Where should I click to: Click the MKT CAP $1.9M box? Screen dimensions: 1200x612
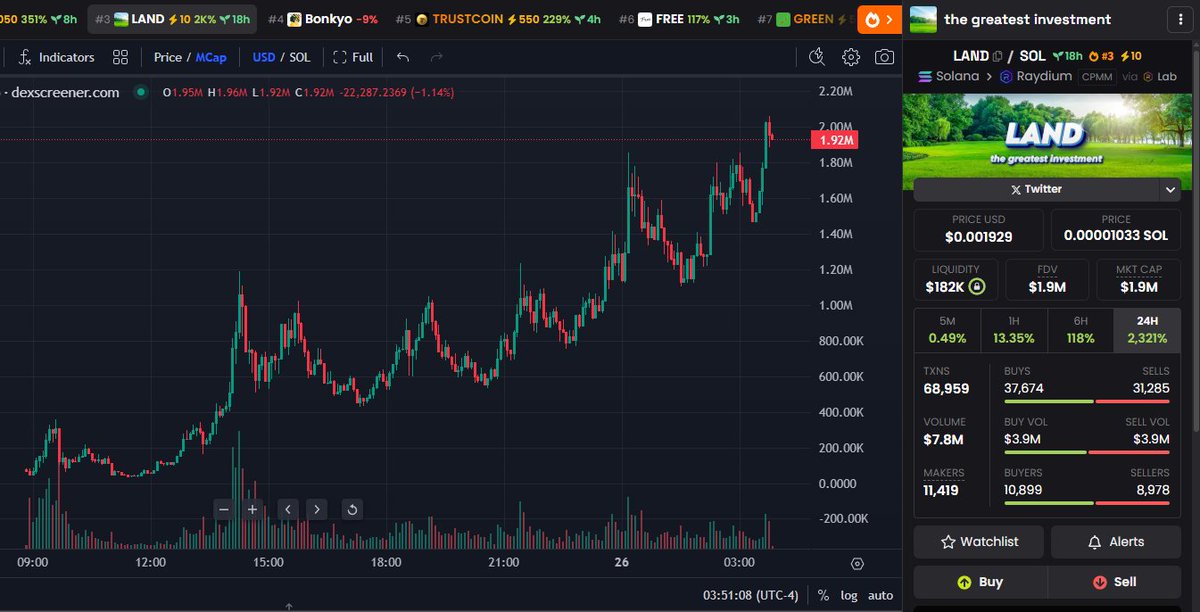coord(1138,279)
